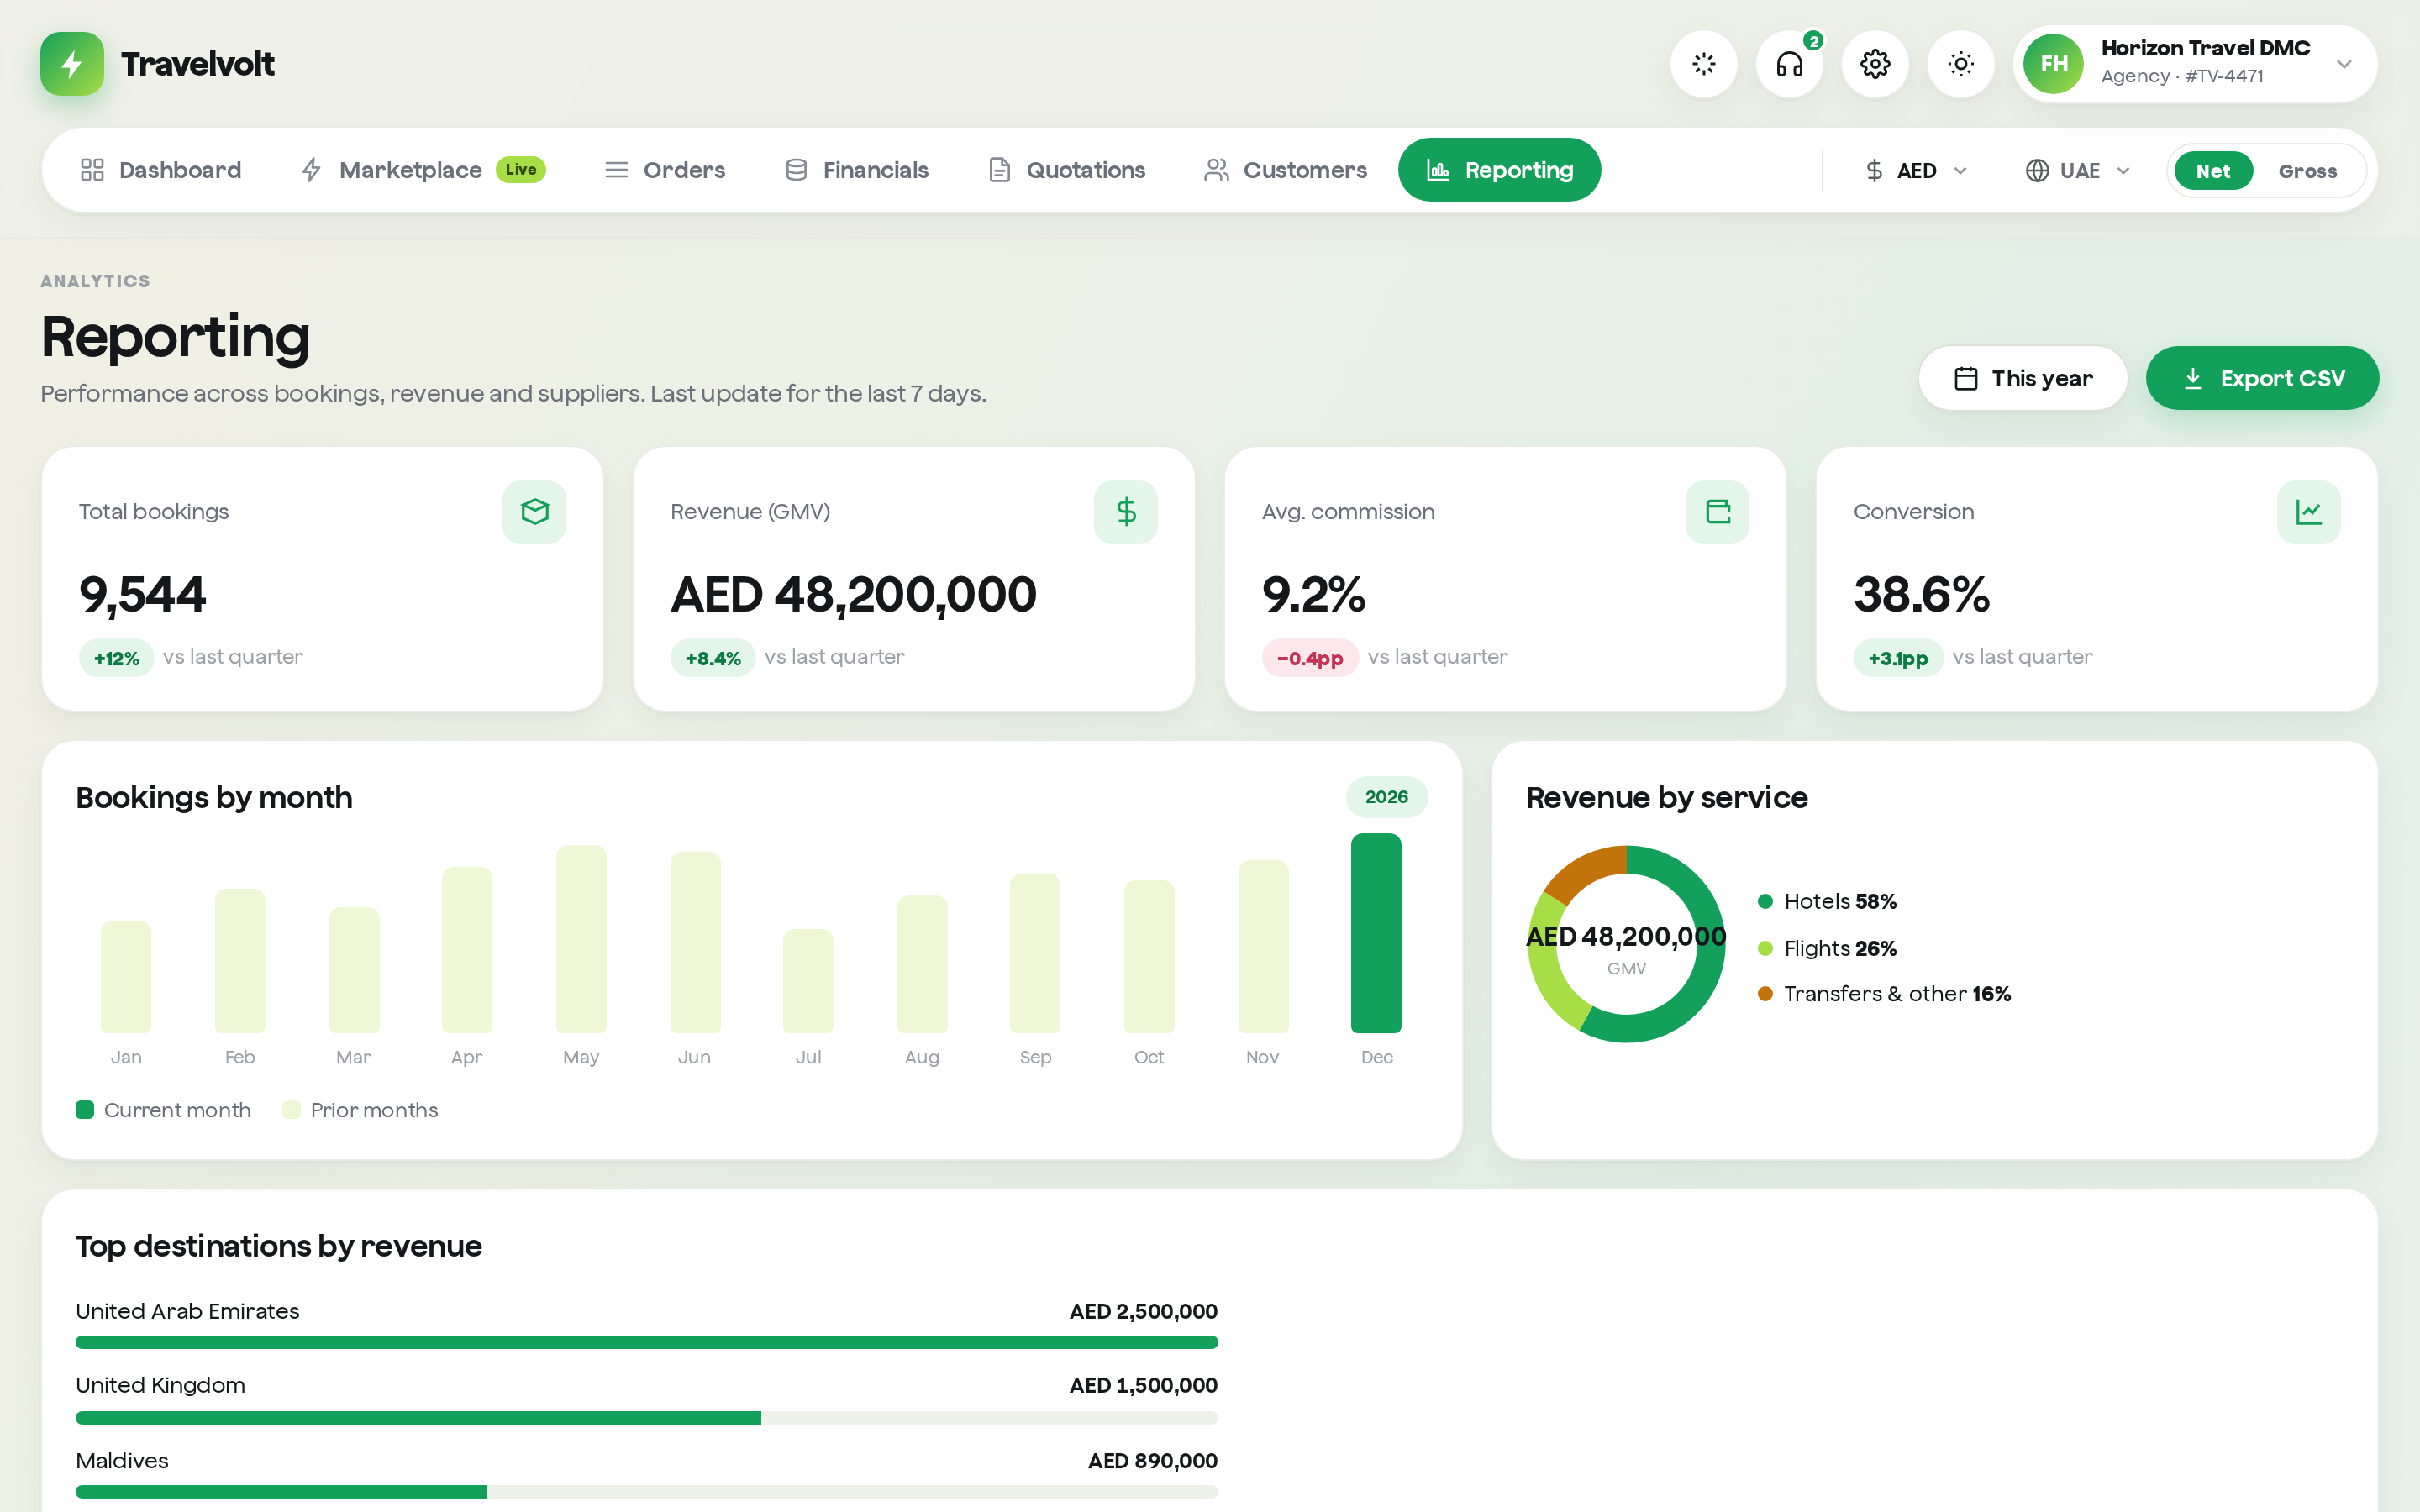Click the Hotels 58% legend dot
The width and height of the screenshot is (2420, 1512).
(1765, 902)
